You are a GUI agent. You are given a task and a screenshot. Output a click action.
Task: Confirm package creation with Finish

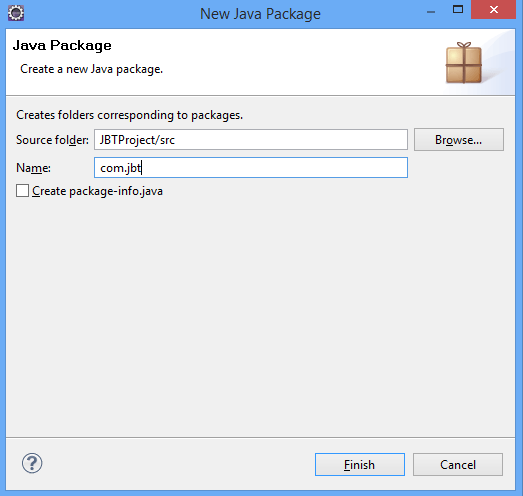tap(360, 464)
